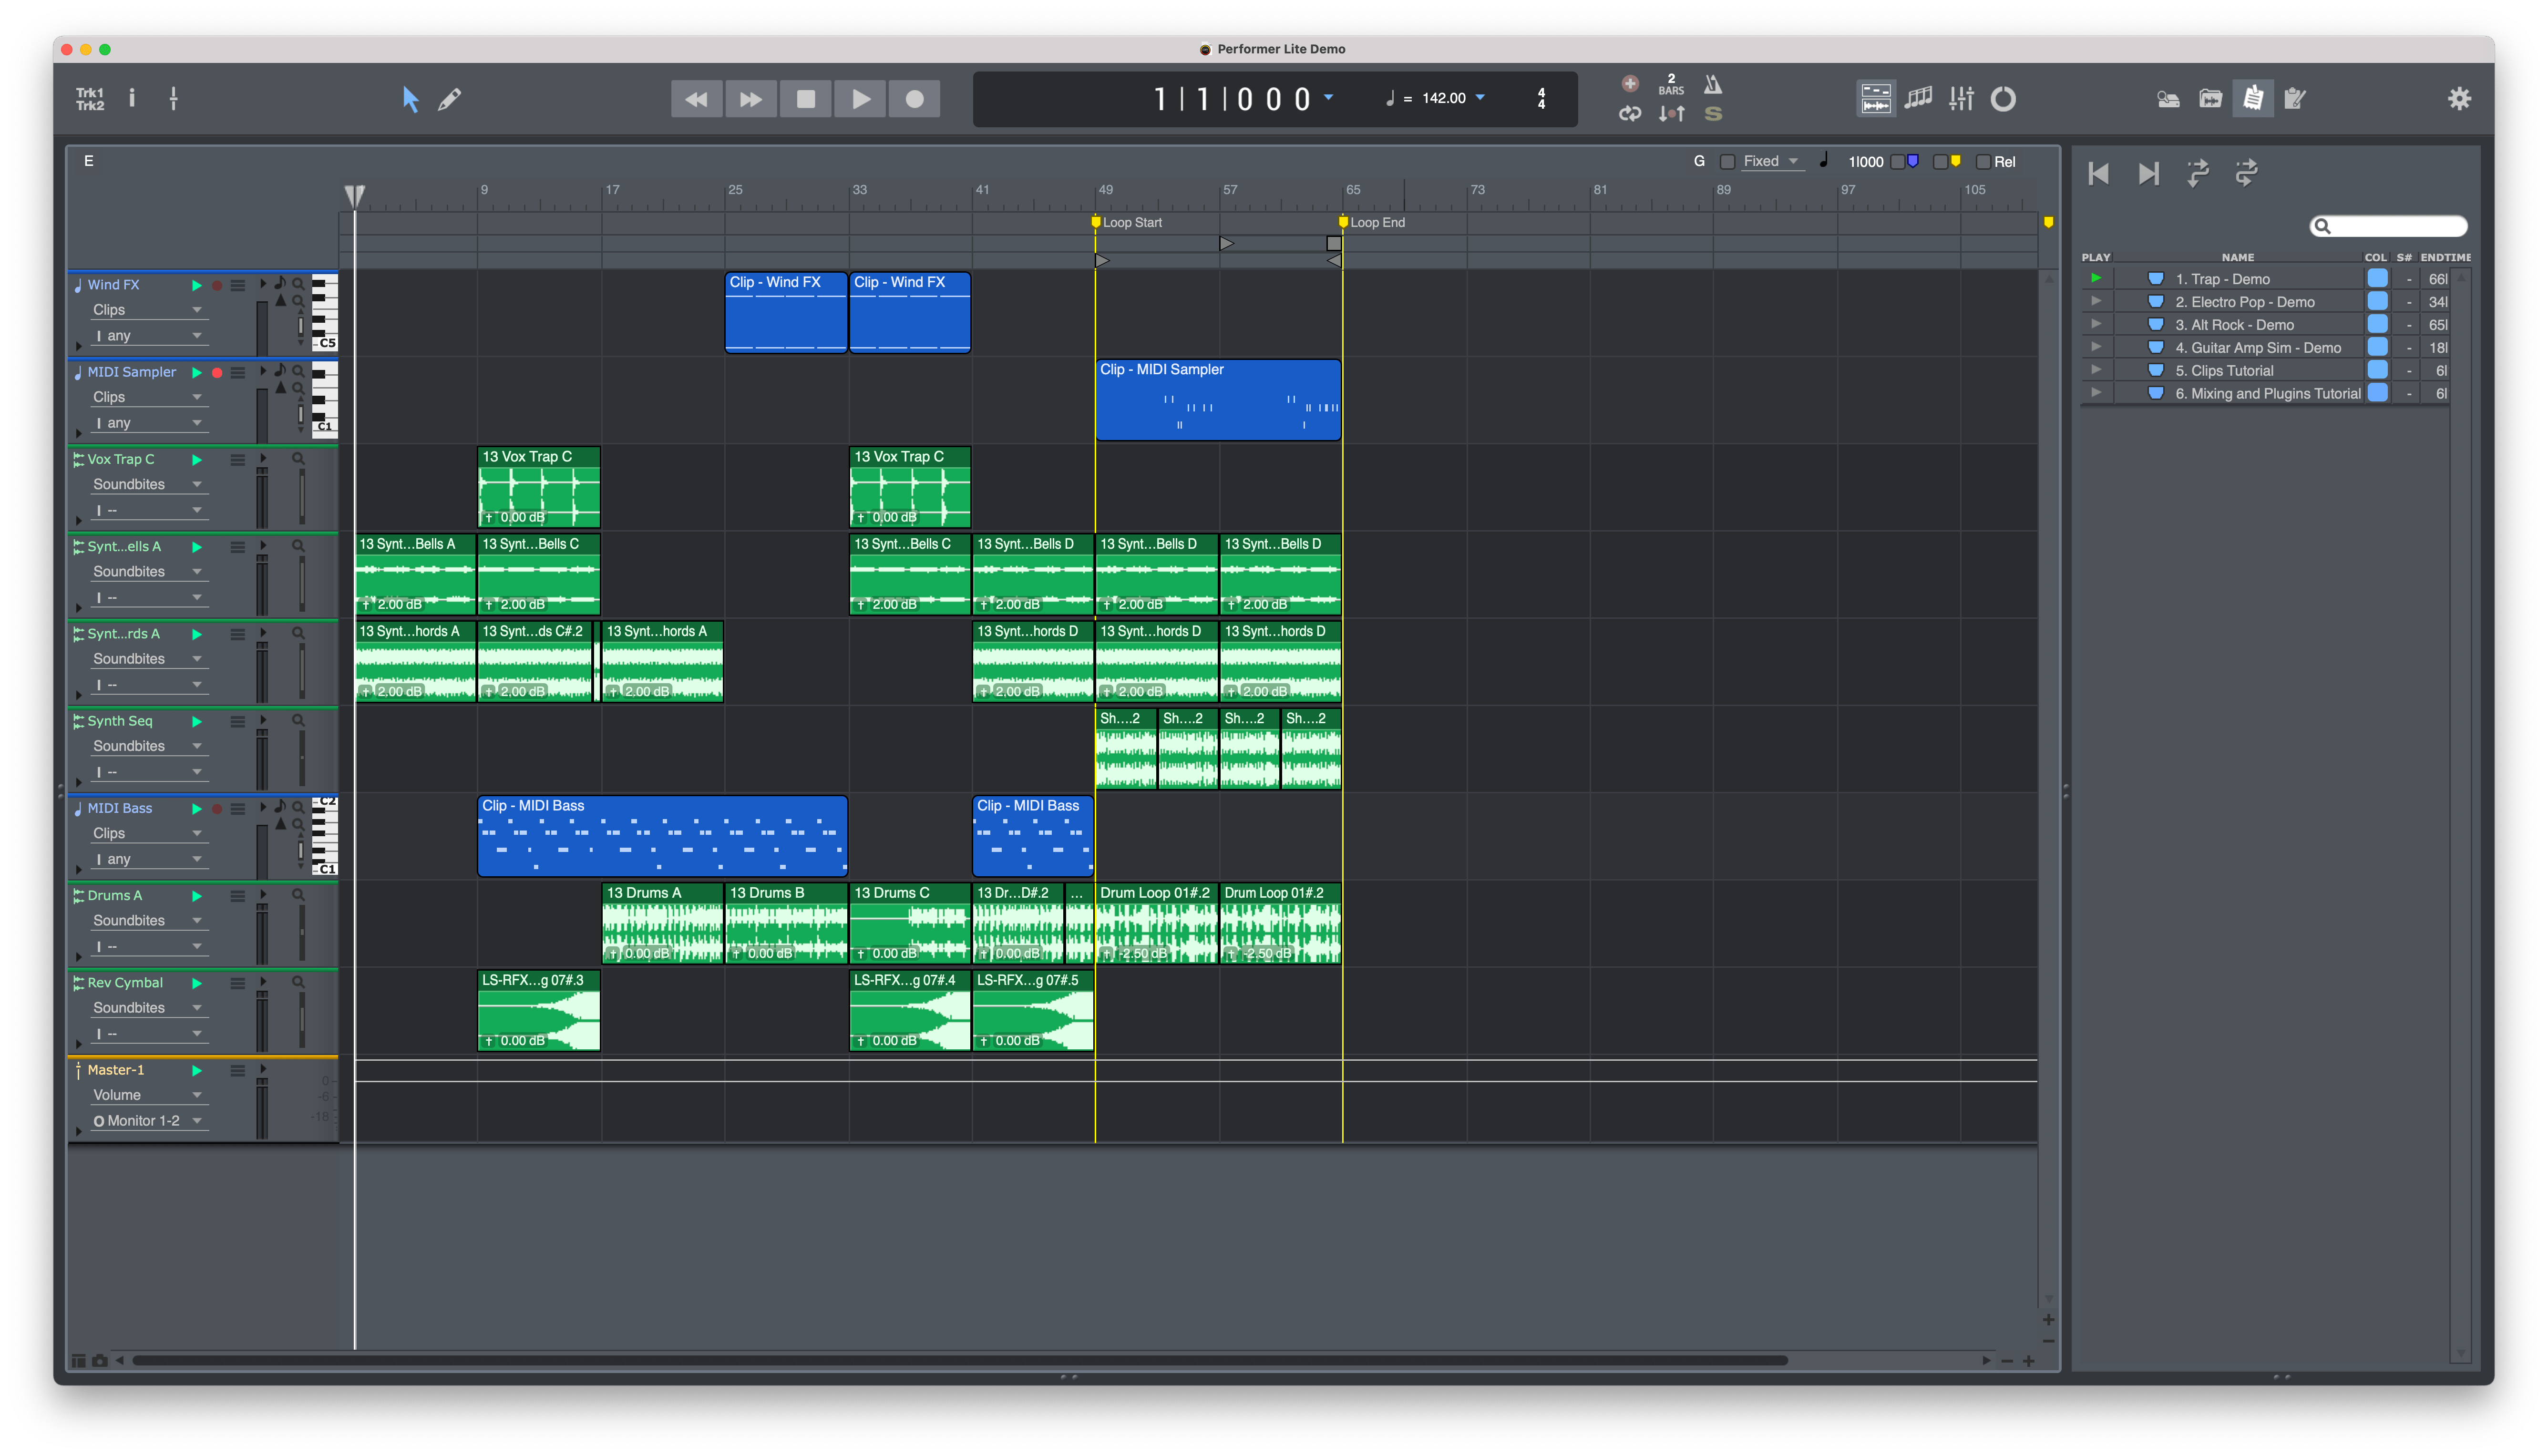2548x1456 pixels.
Task: Open the Trk1 Trk2 track selector
Action: (90, 99)
